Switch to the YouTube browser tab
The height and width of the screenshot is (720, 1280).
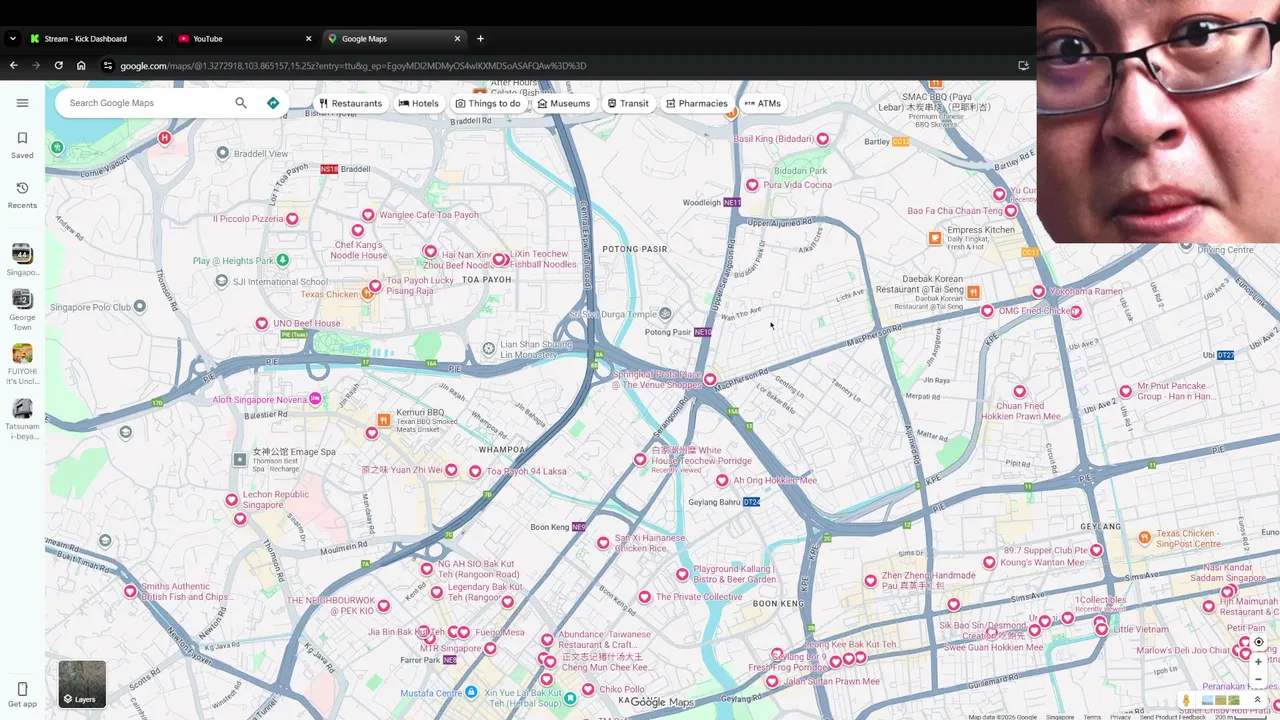coord(245,39)
